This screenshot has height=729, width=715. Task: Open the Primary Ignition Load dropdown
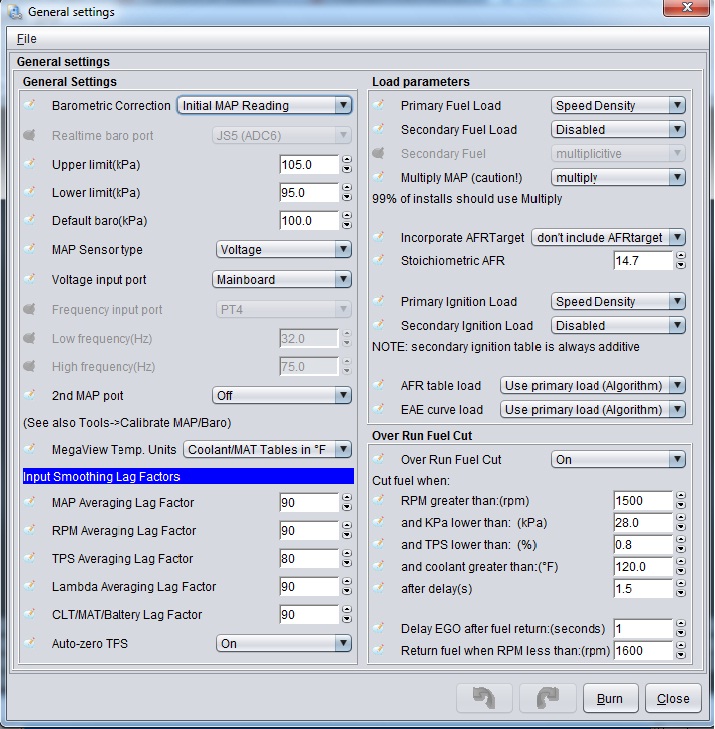click(x=618, y=302)
